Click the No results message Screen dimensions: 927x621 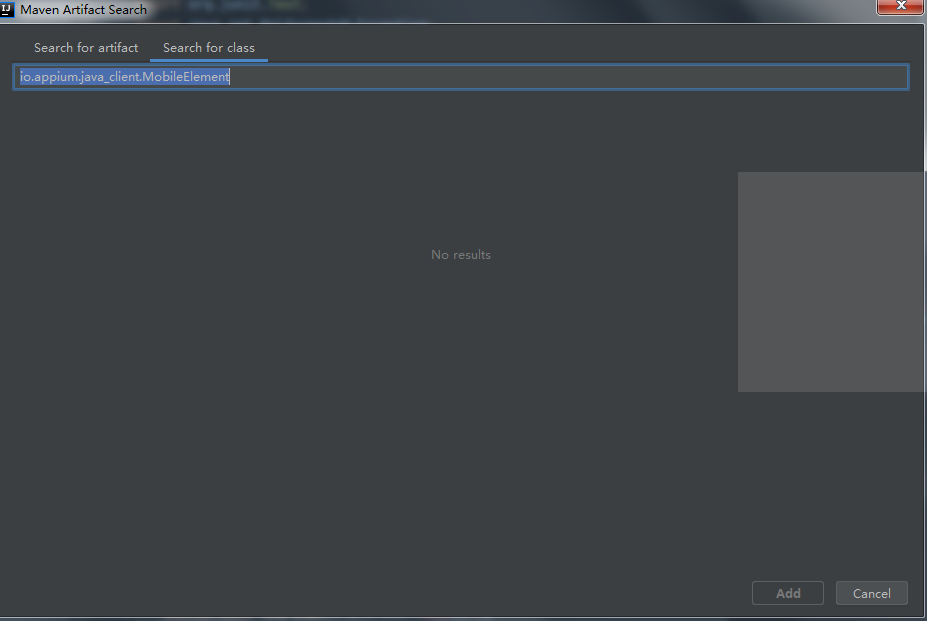460,255
